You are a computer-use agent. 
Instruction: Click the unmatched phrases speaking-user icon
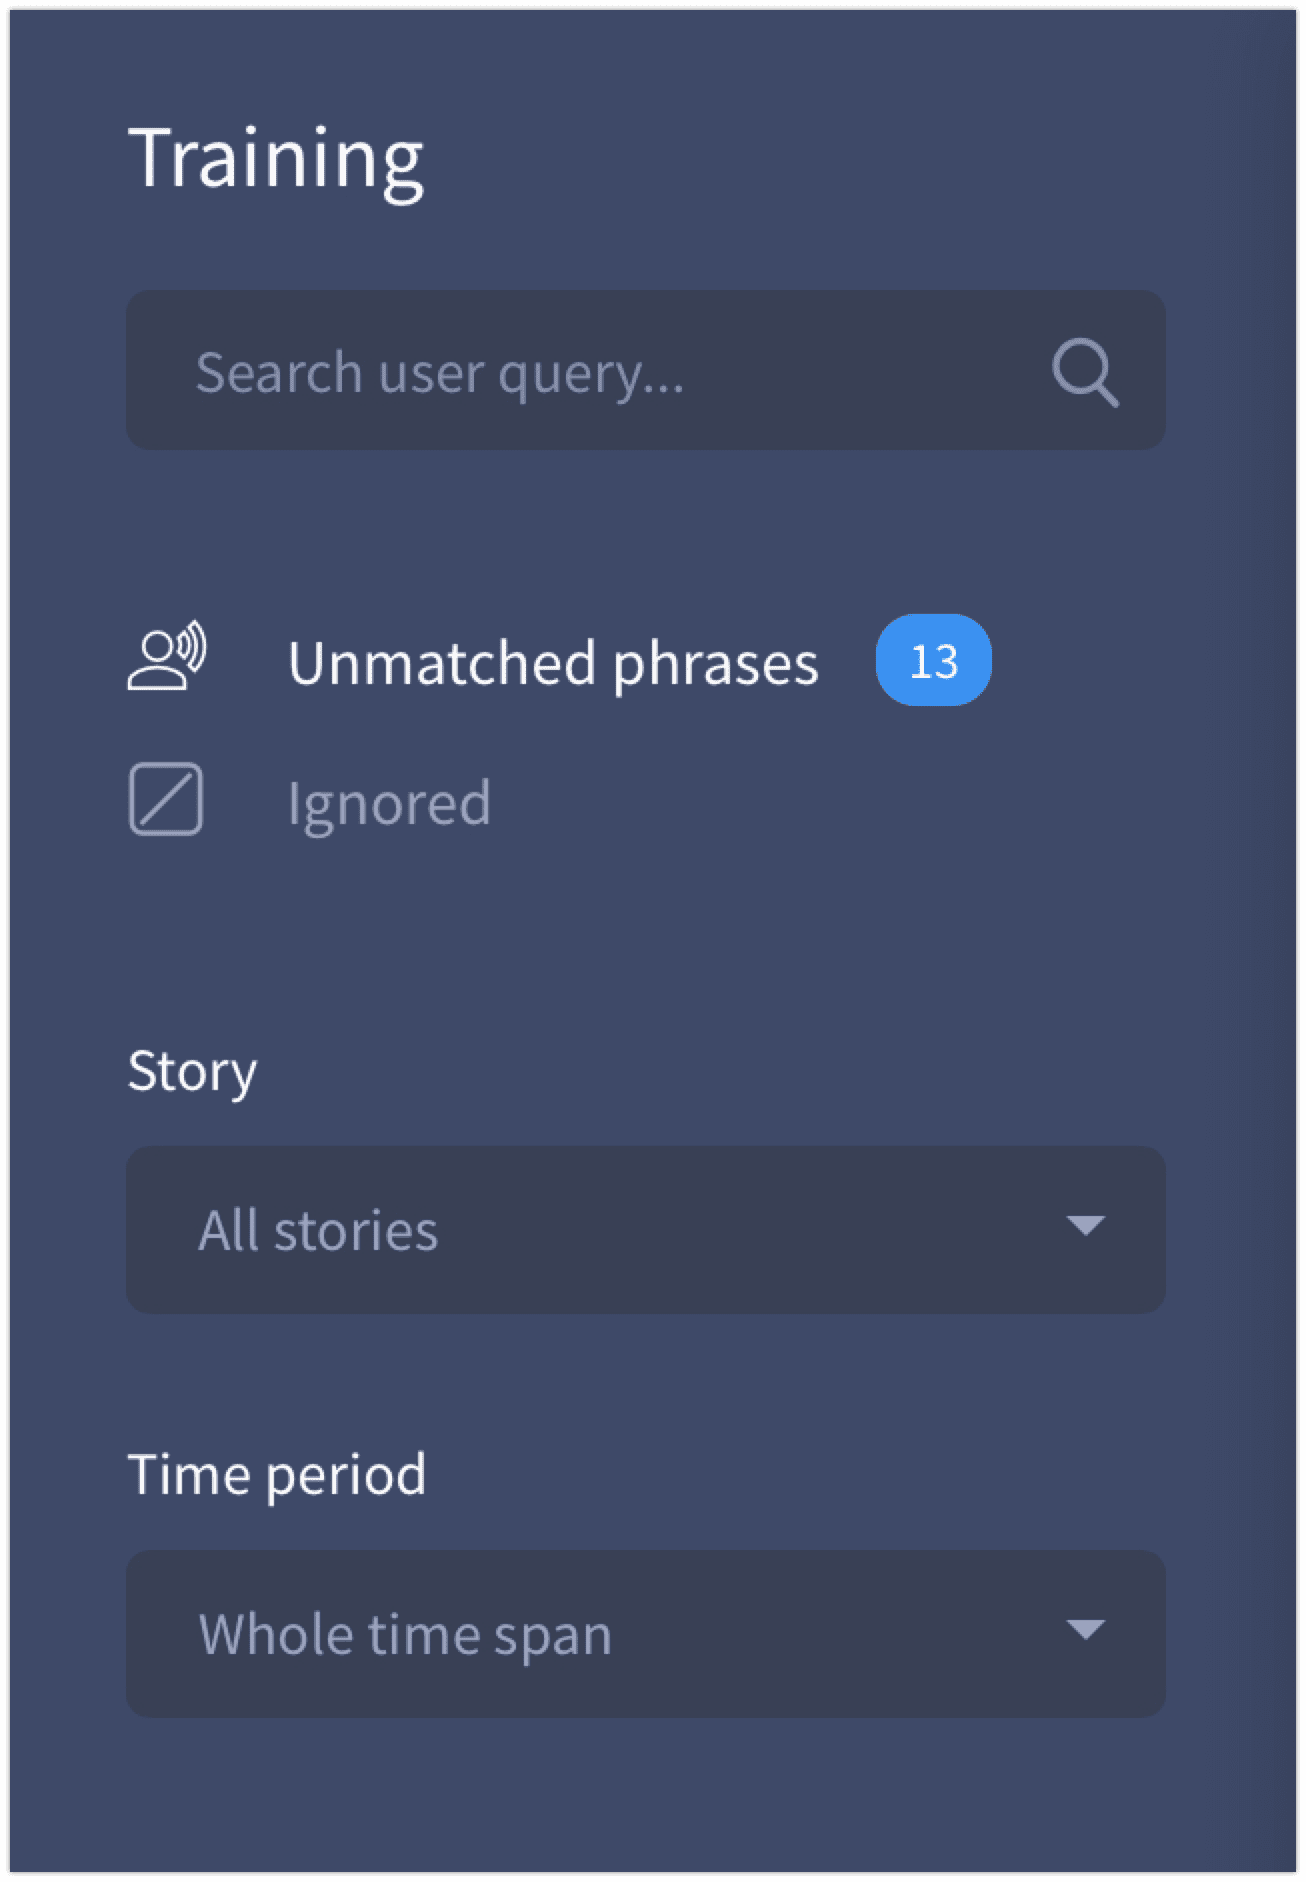[167, 656]
